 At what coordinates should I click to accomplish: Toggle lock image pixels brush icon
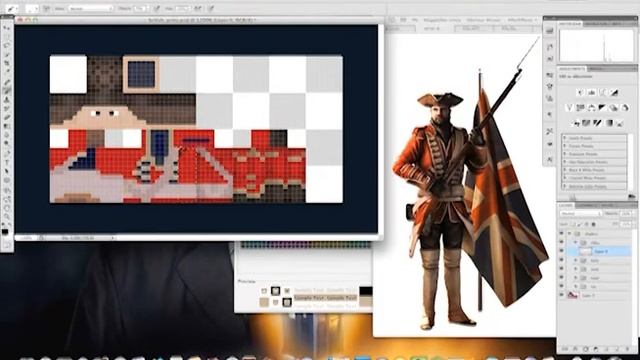pos(579,224)
